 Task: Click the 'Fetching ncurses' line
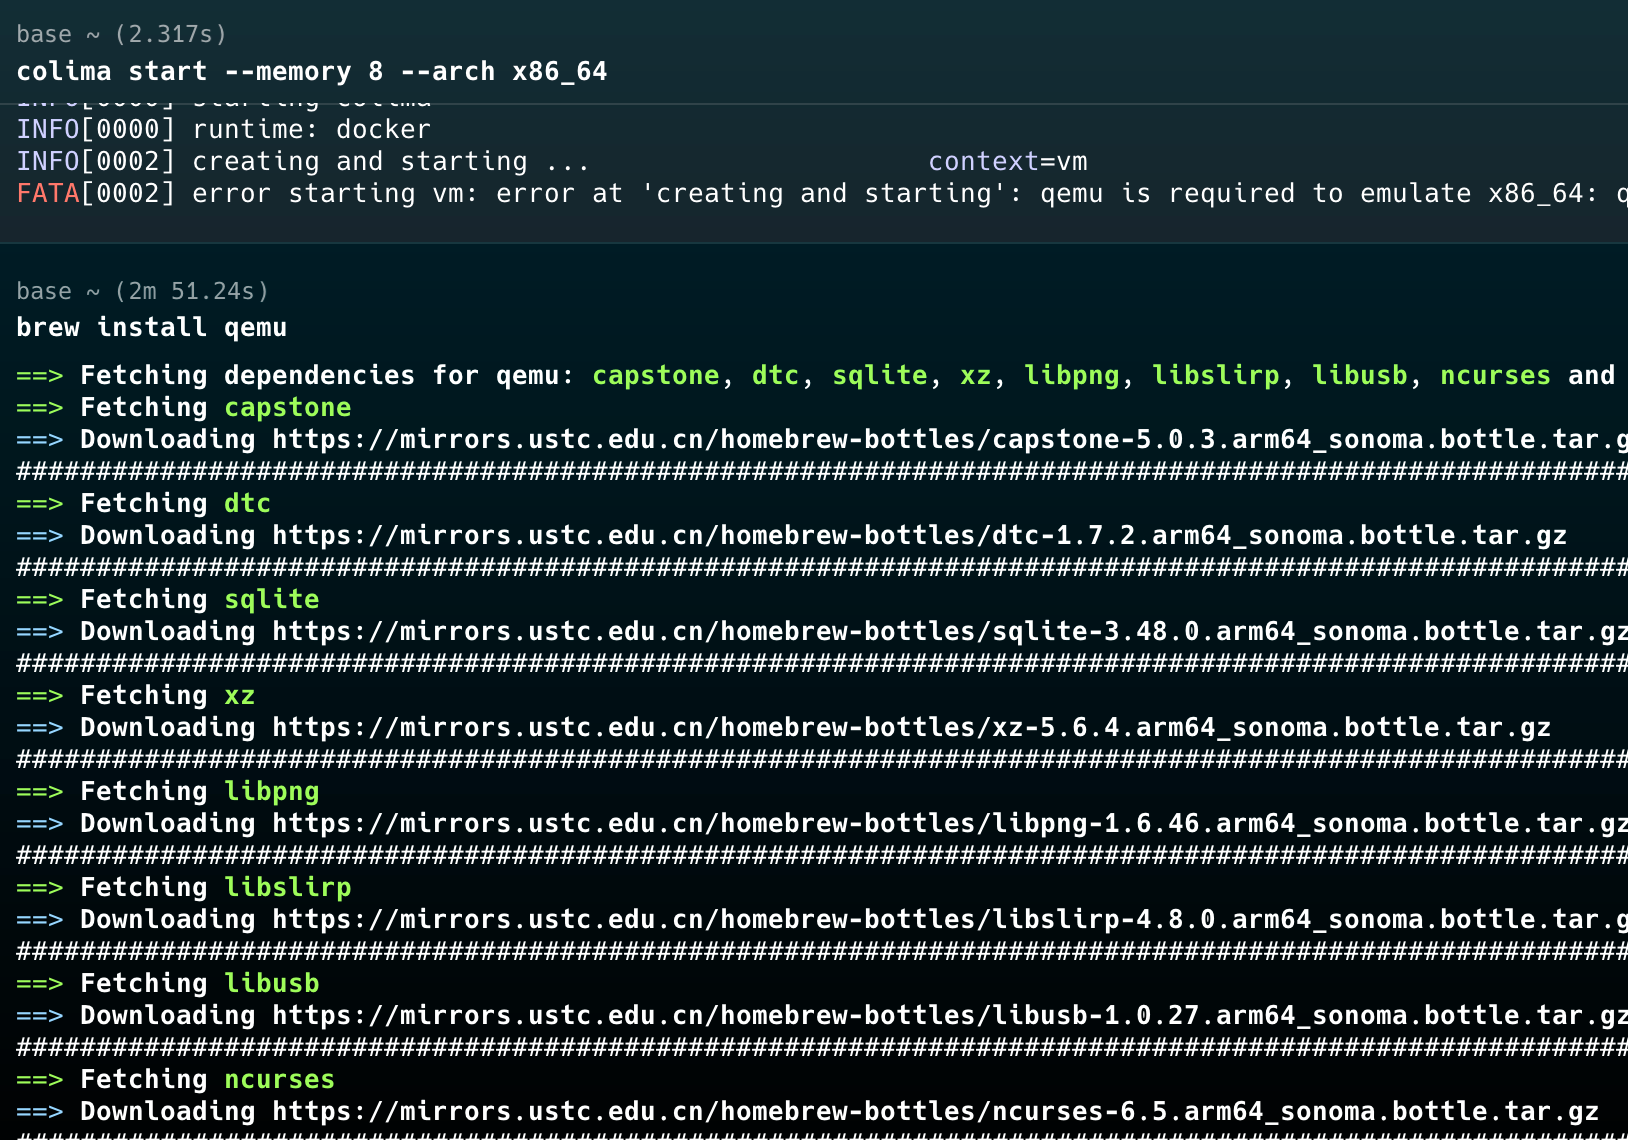[176, 1079]
